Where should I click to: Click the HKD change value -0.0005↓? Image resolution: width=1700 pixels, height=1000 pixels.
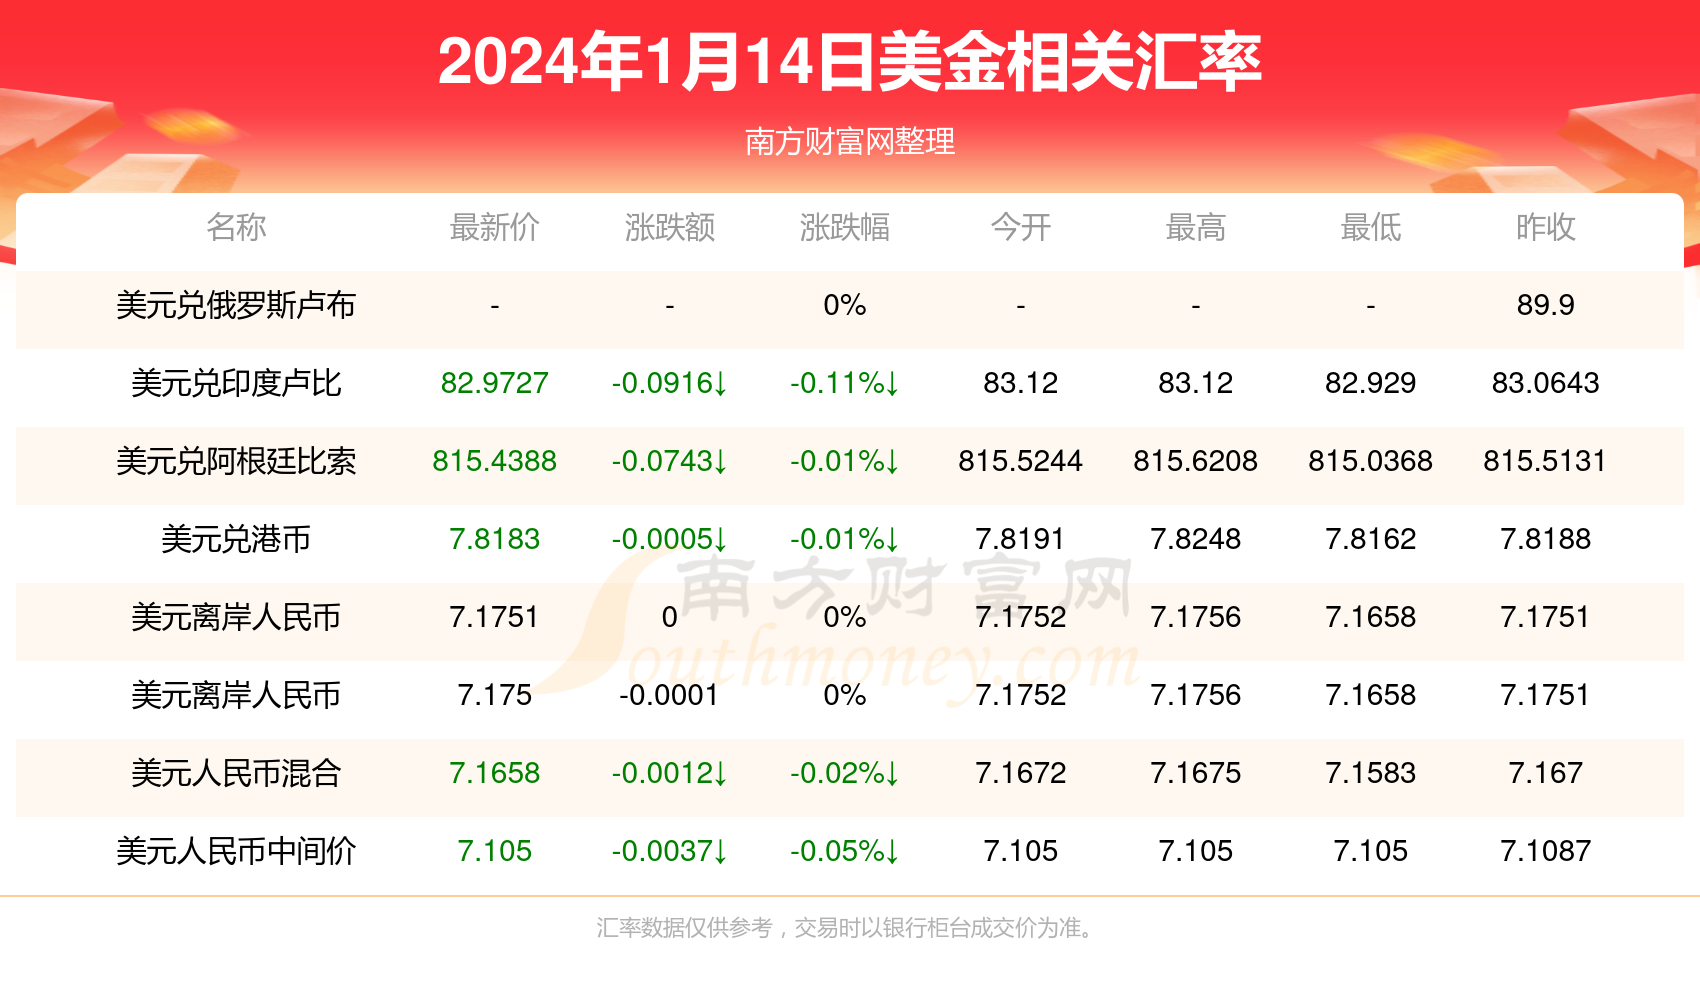tap(669, 539)
